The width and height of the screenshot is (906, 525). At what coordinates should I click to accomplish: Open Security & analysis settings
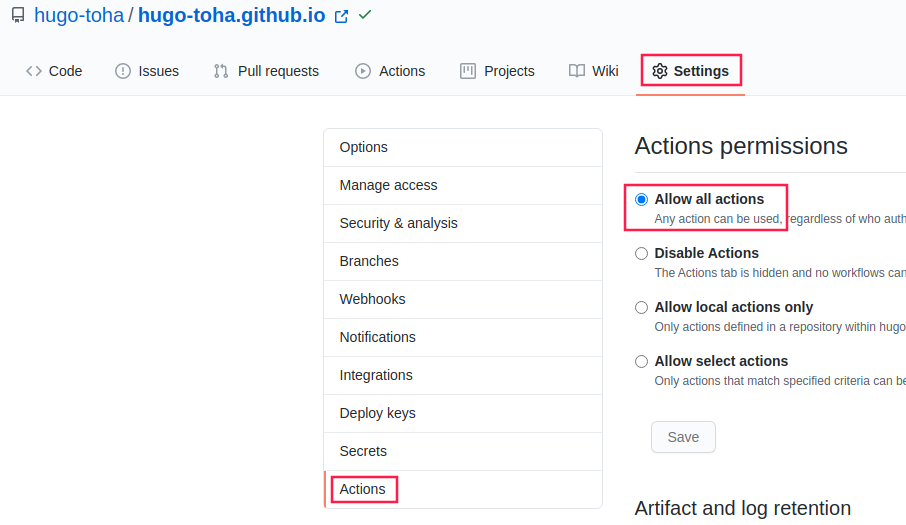(398, 223)
